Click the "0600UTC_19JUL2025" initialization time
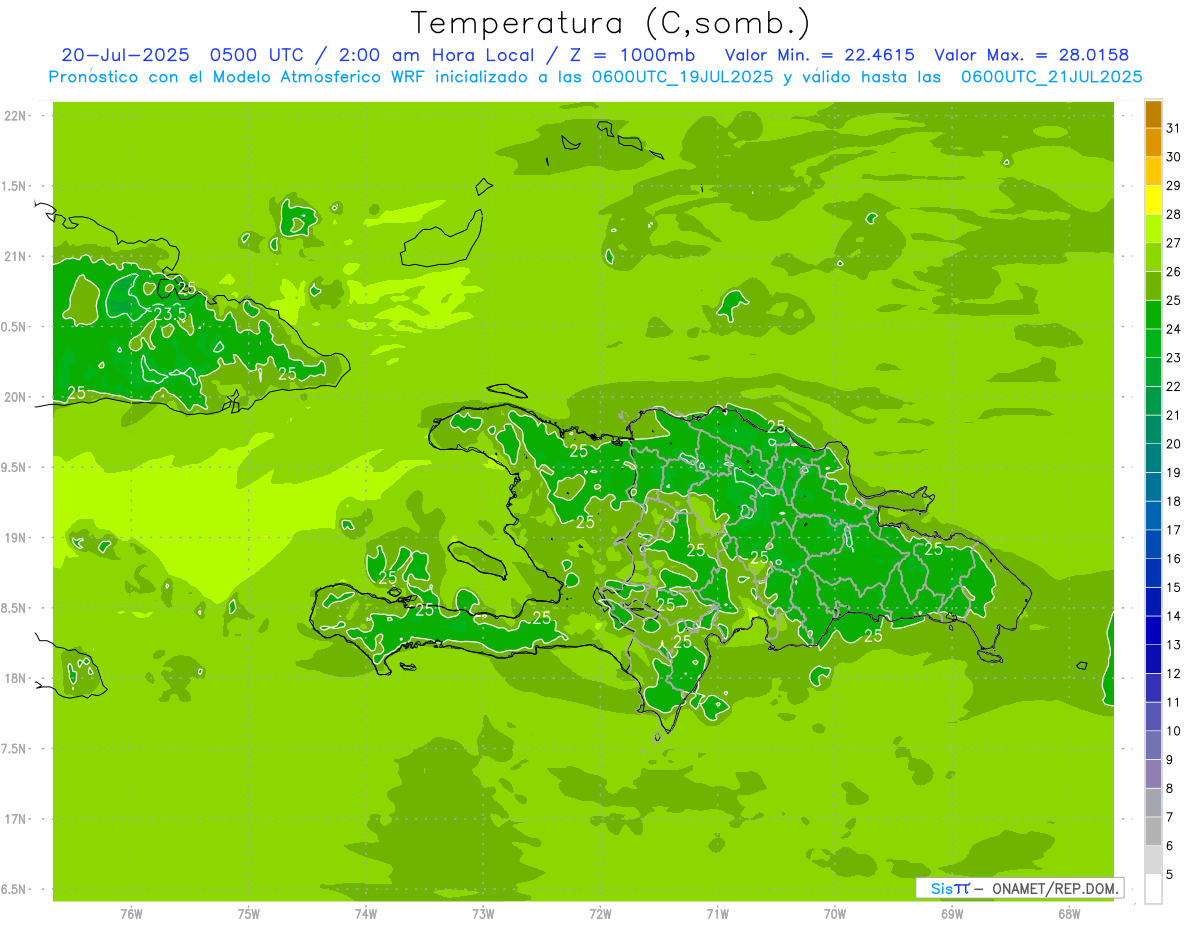The width and height of the screenshot is (1200, 927). 682,77
